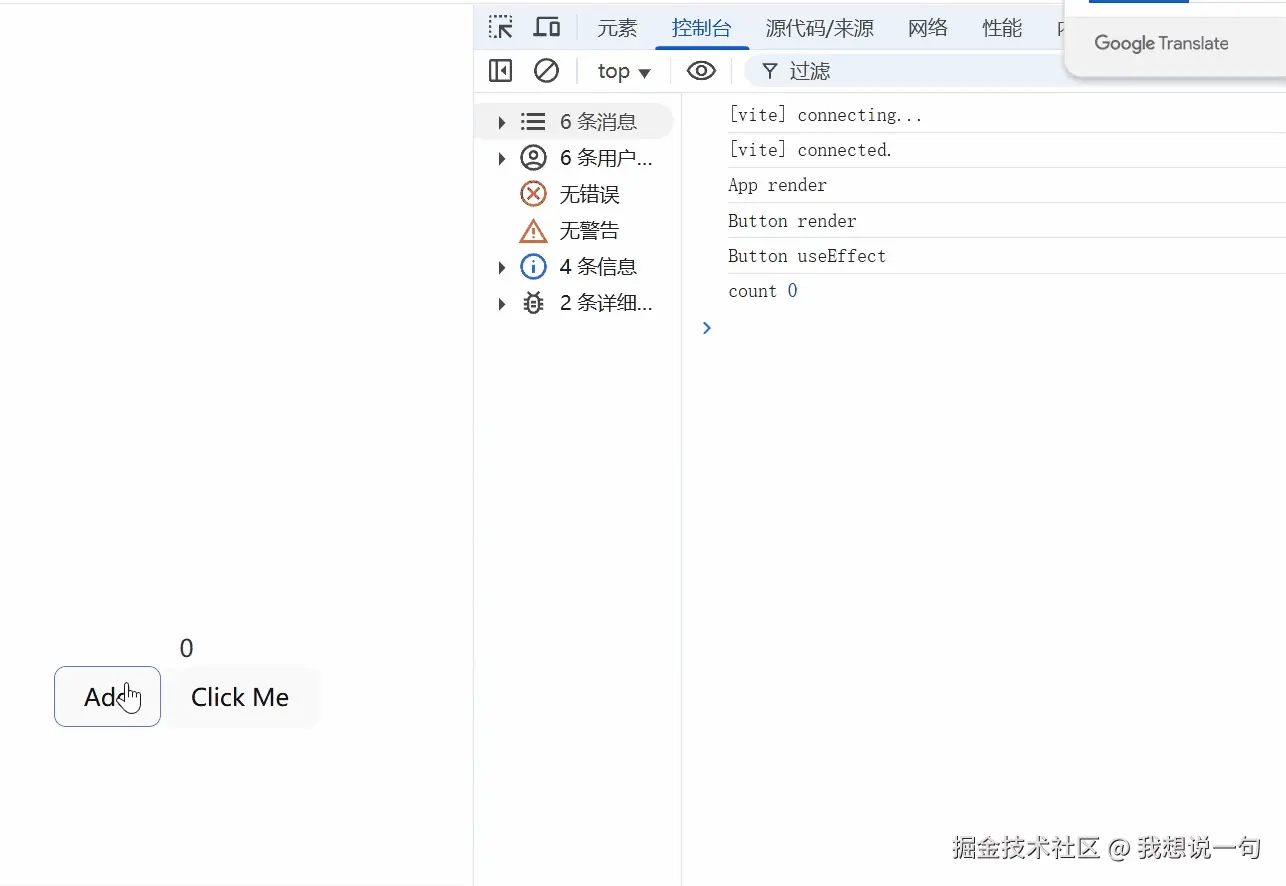Select the 6 条消息 sidebar row
The width and height of the screenshot is (1286, 886).
coord(574,122)
